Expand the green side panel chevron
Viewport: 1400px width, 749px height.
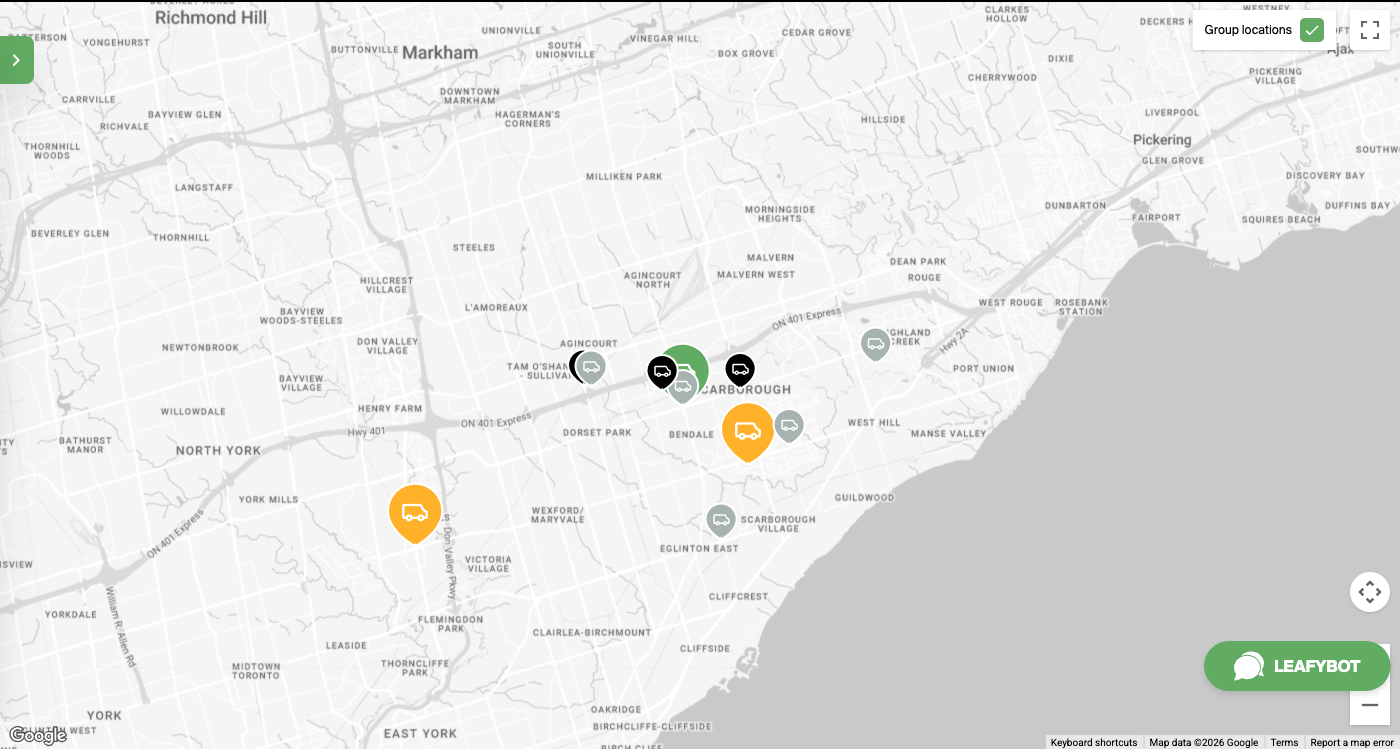tap(16, 60)
